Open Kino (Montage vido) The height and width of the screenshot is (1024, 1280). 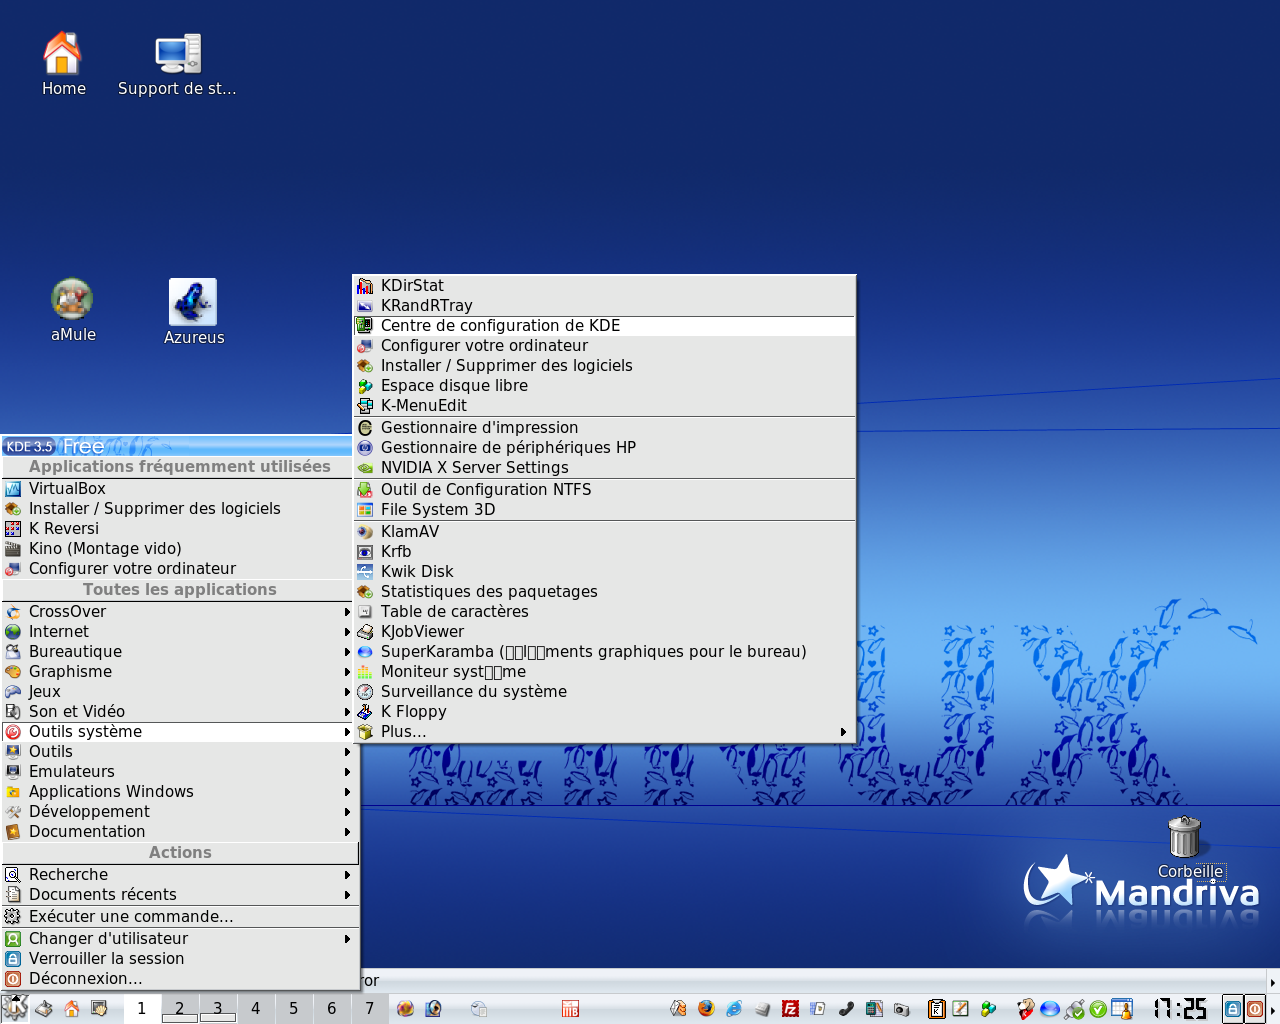[179, 549]
